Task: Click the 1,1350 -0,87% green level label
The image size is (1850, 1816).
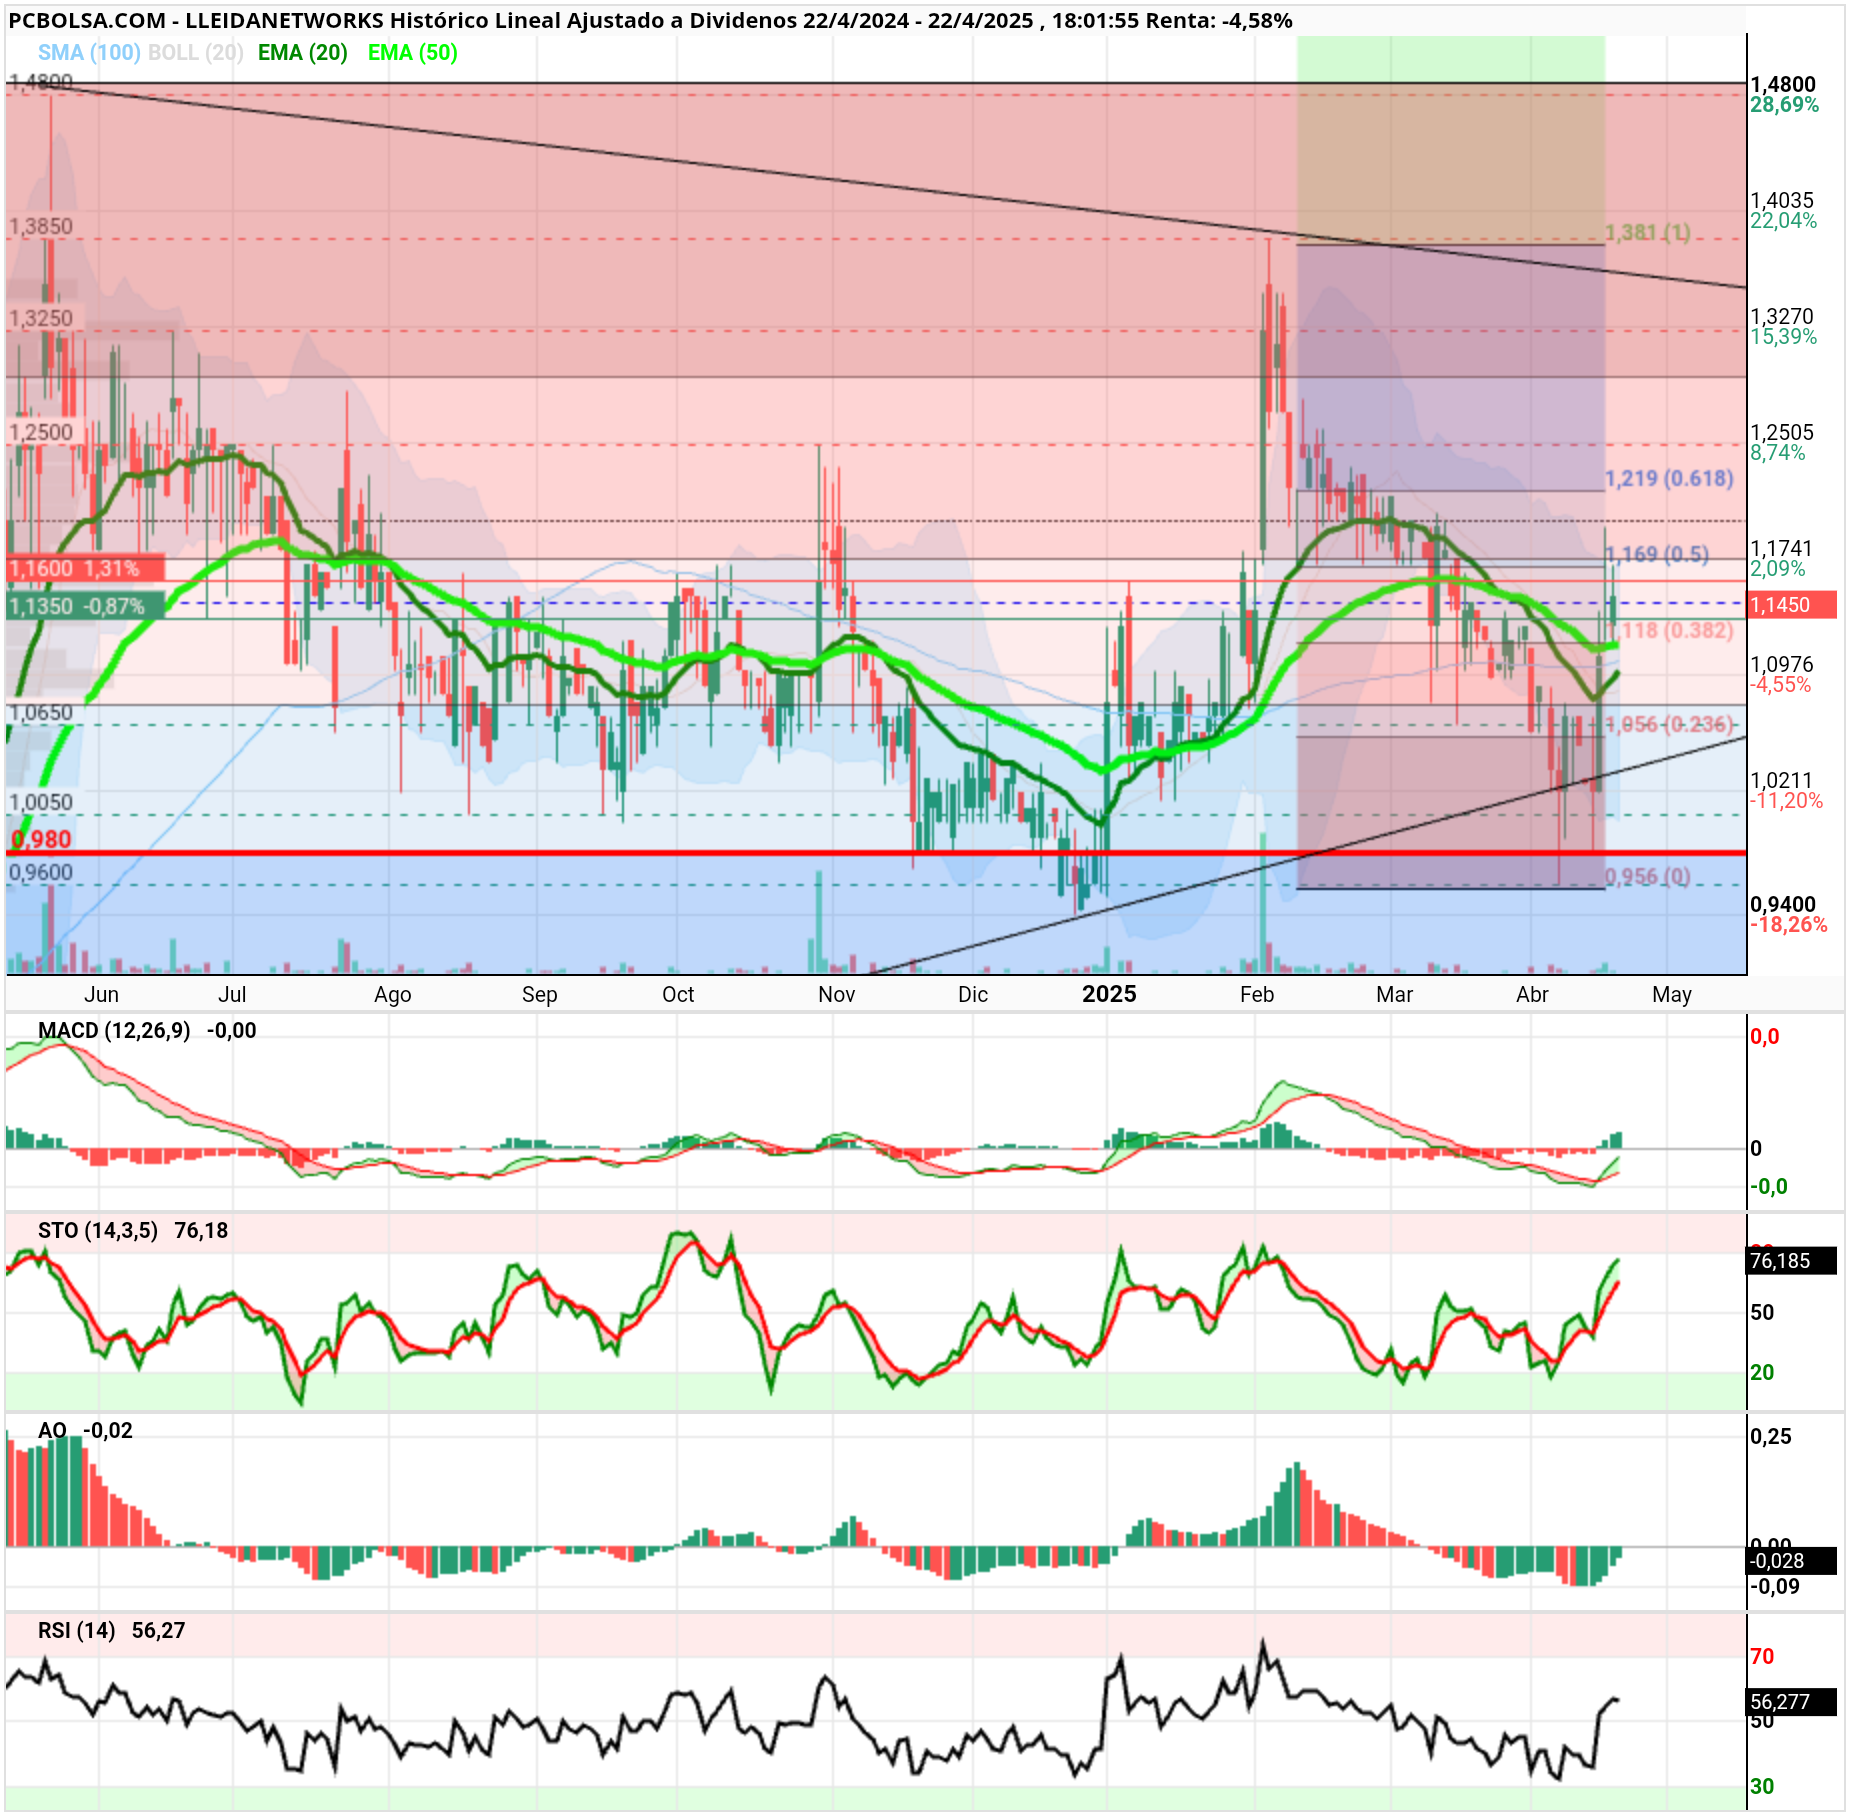Action: 85,607
